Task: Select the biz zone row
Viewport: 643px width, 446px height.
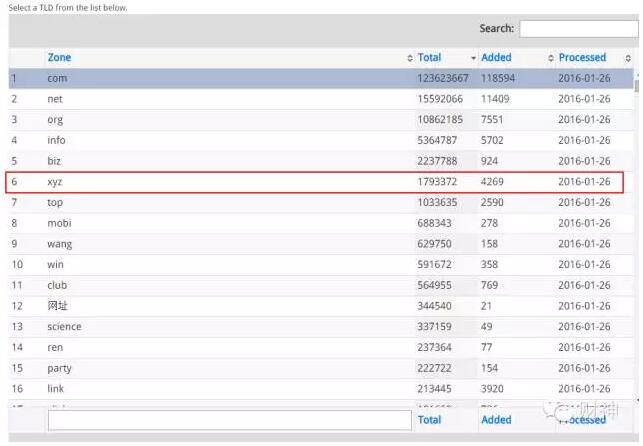Action: pyautogui.click(x=54, y=161)
